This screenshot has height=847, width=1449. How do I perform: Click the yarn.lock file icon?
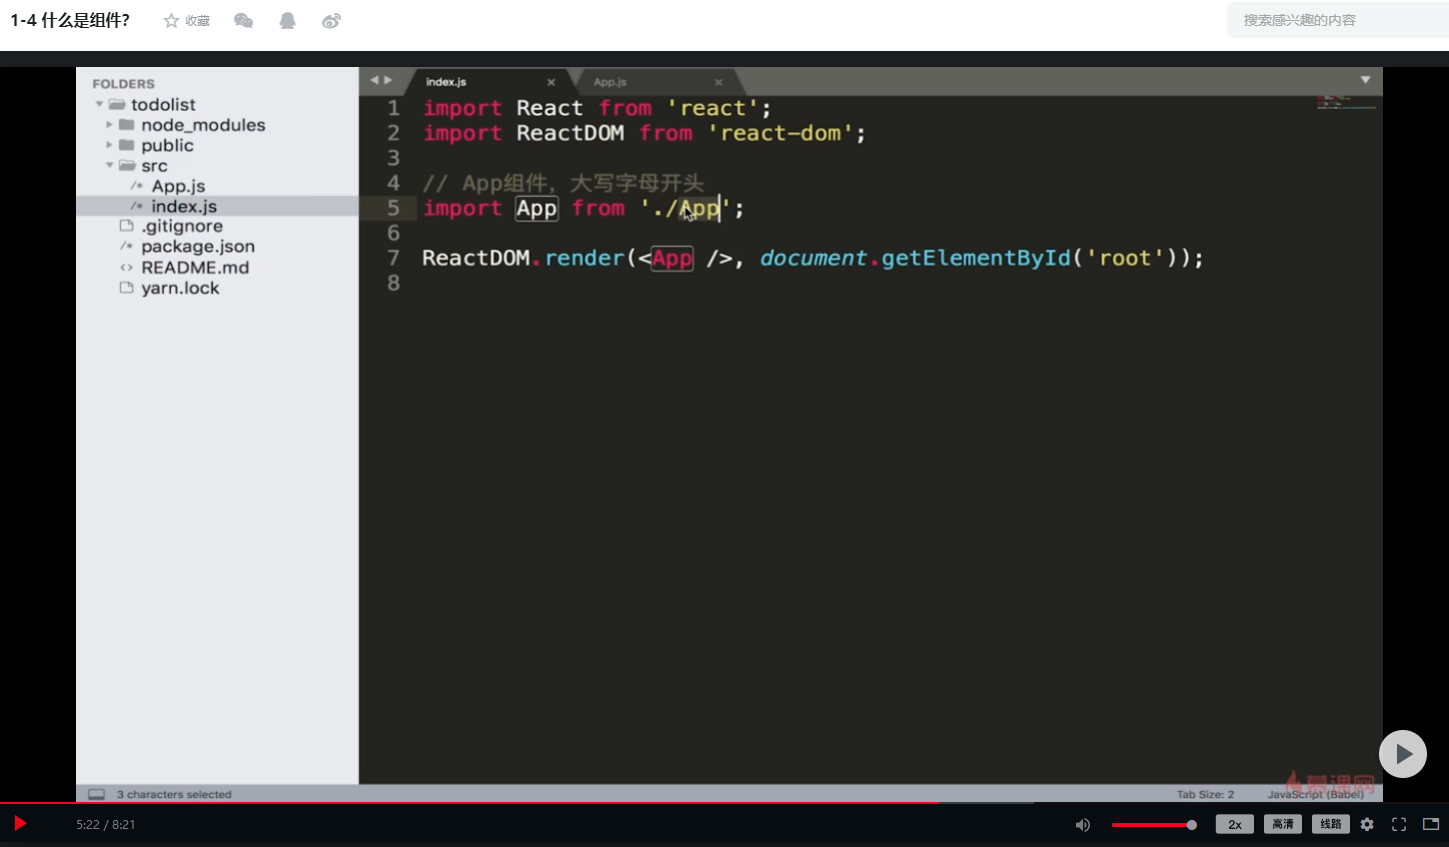126,288
